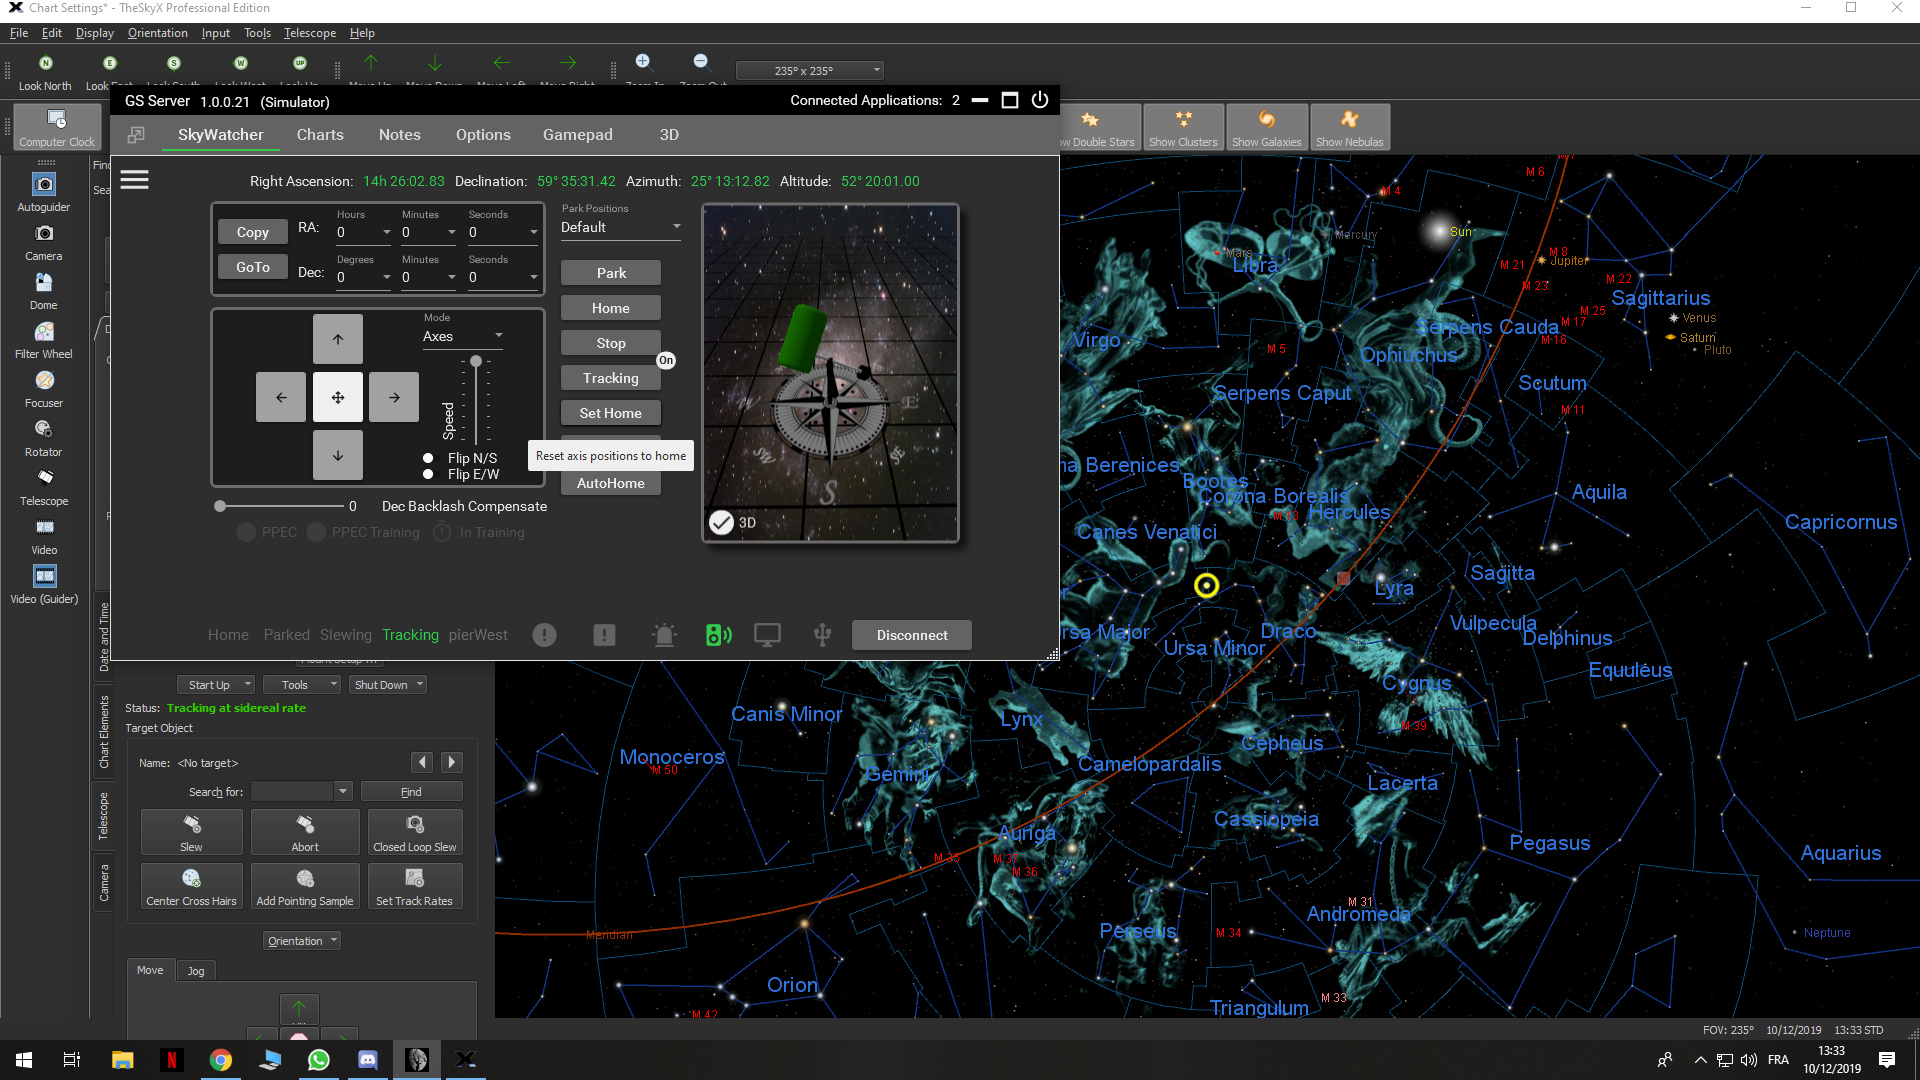
Task: Click the Move Left green arrow icon
Action: tap(501, 62)
